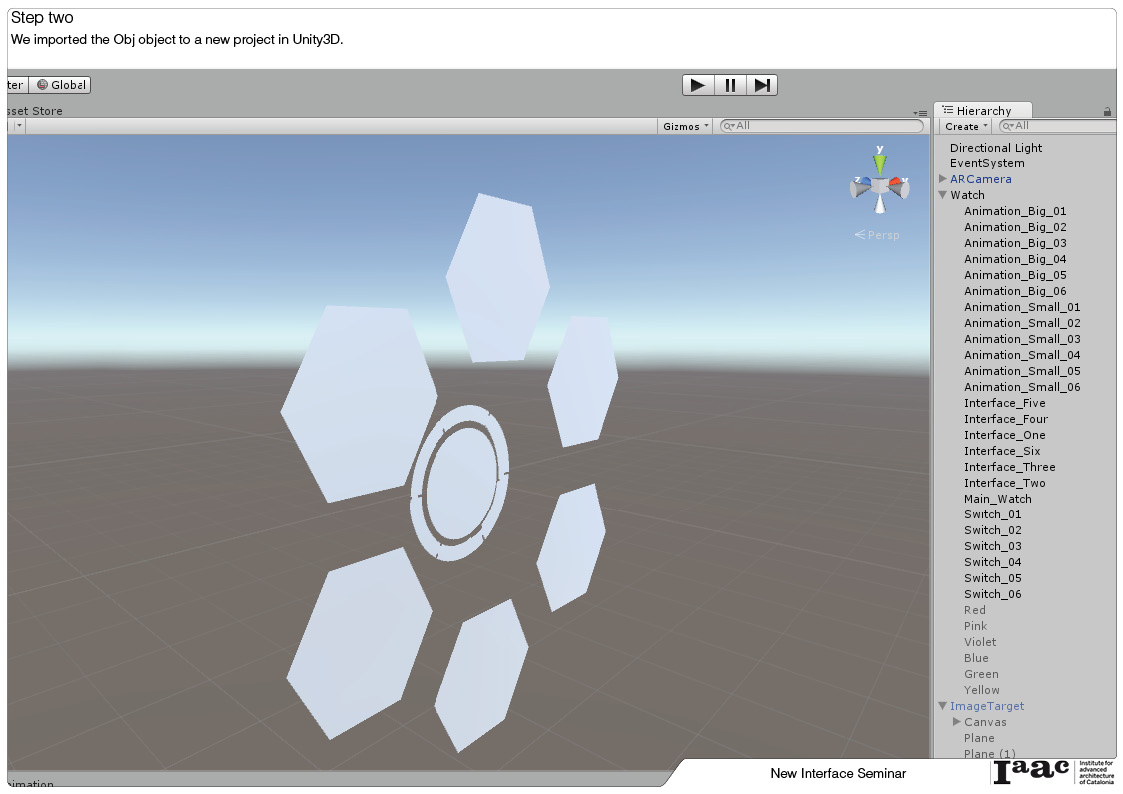Click the Hierarchy tab header
Viewport: 1123px width, 794px height.
click(982, 110)
